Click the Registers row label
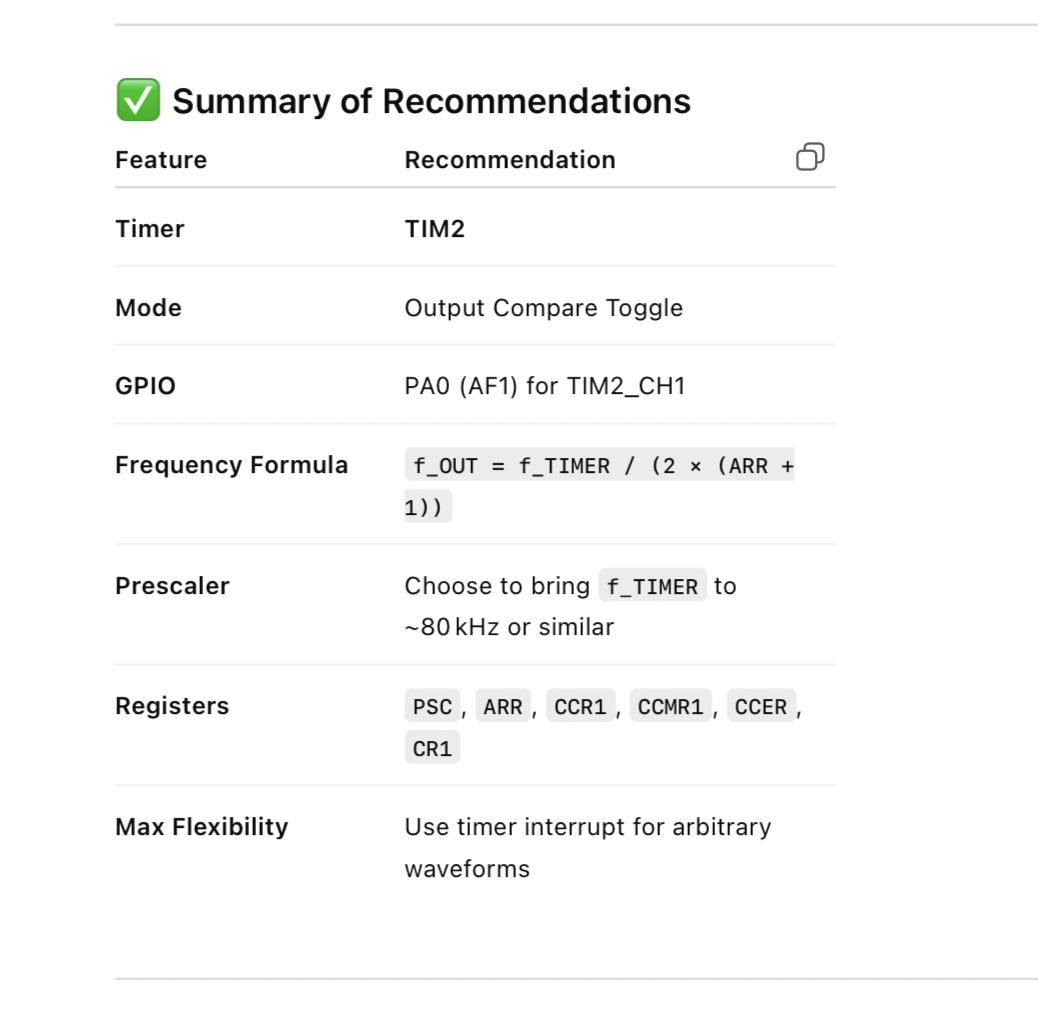This screenshot has height=1012, width=1038. 172,706
